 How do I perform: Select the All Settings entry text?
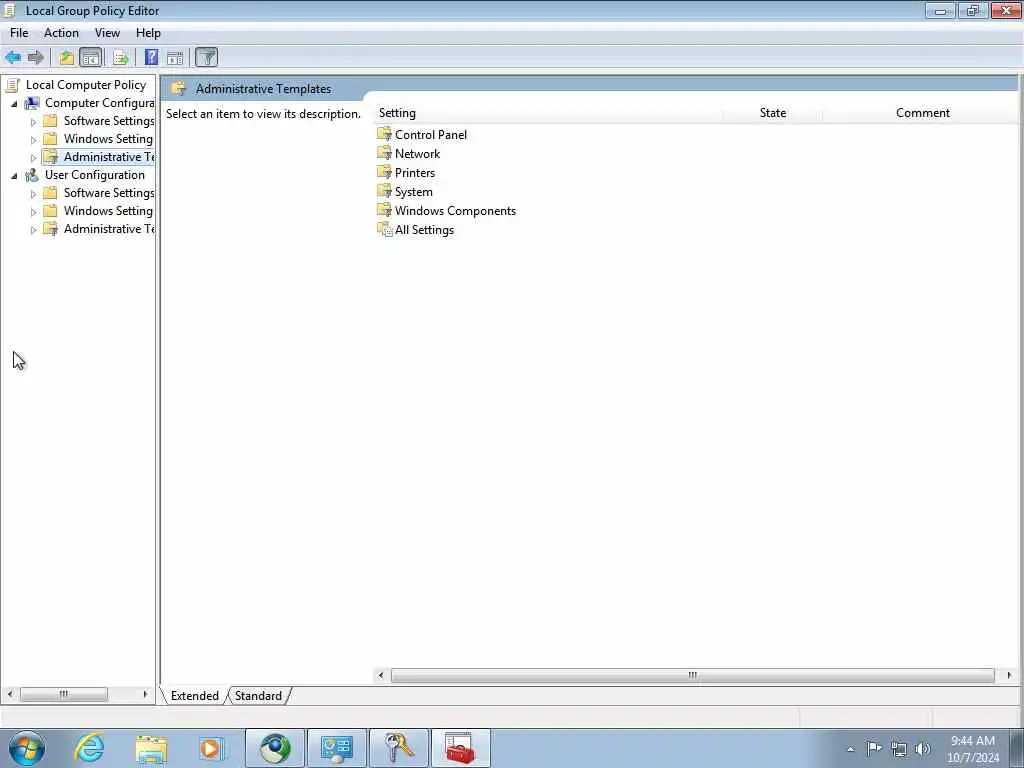tap(424, 230)
